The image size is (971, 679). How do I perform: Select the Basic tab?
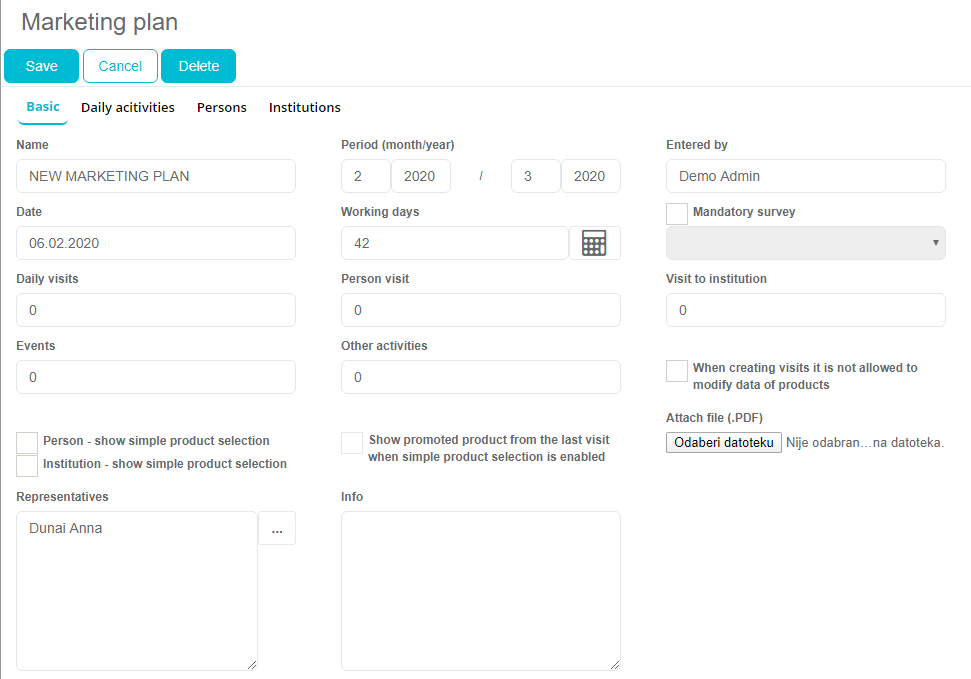(43, 107)
